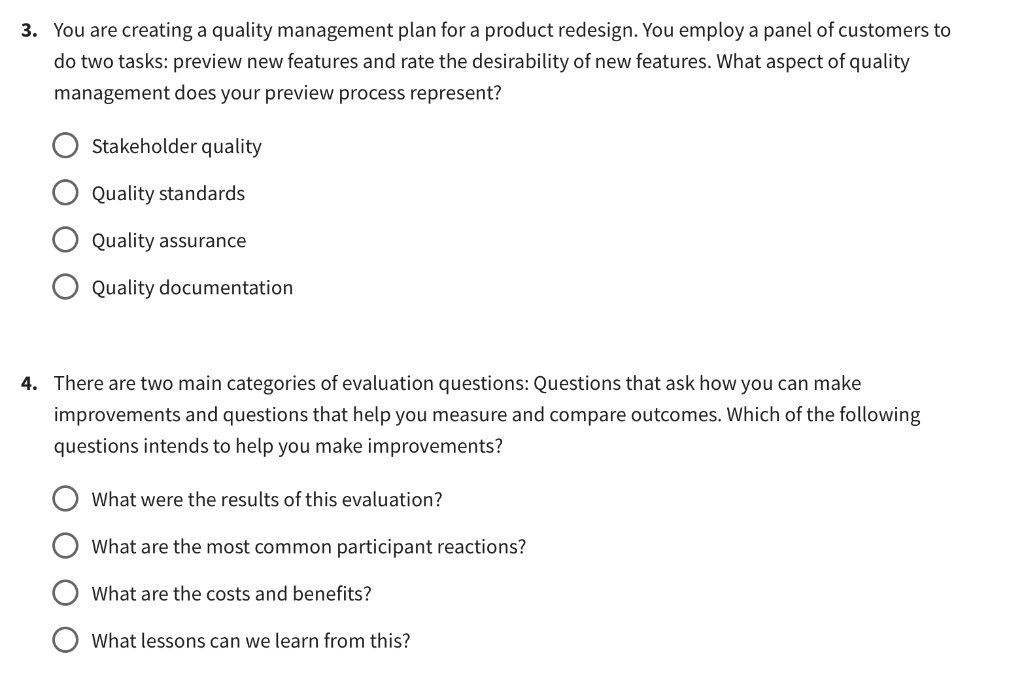Click the 'Quality assurance' answer label
1024x696 pixels.
[x=169, y=240]
